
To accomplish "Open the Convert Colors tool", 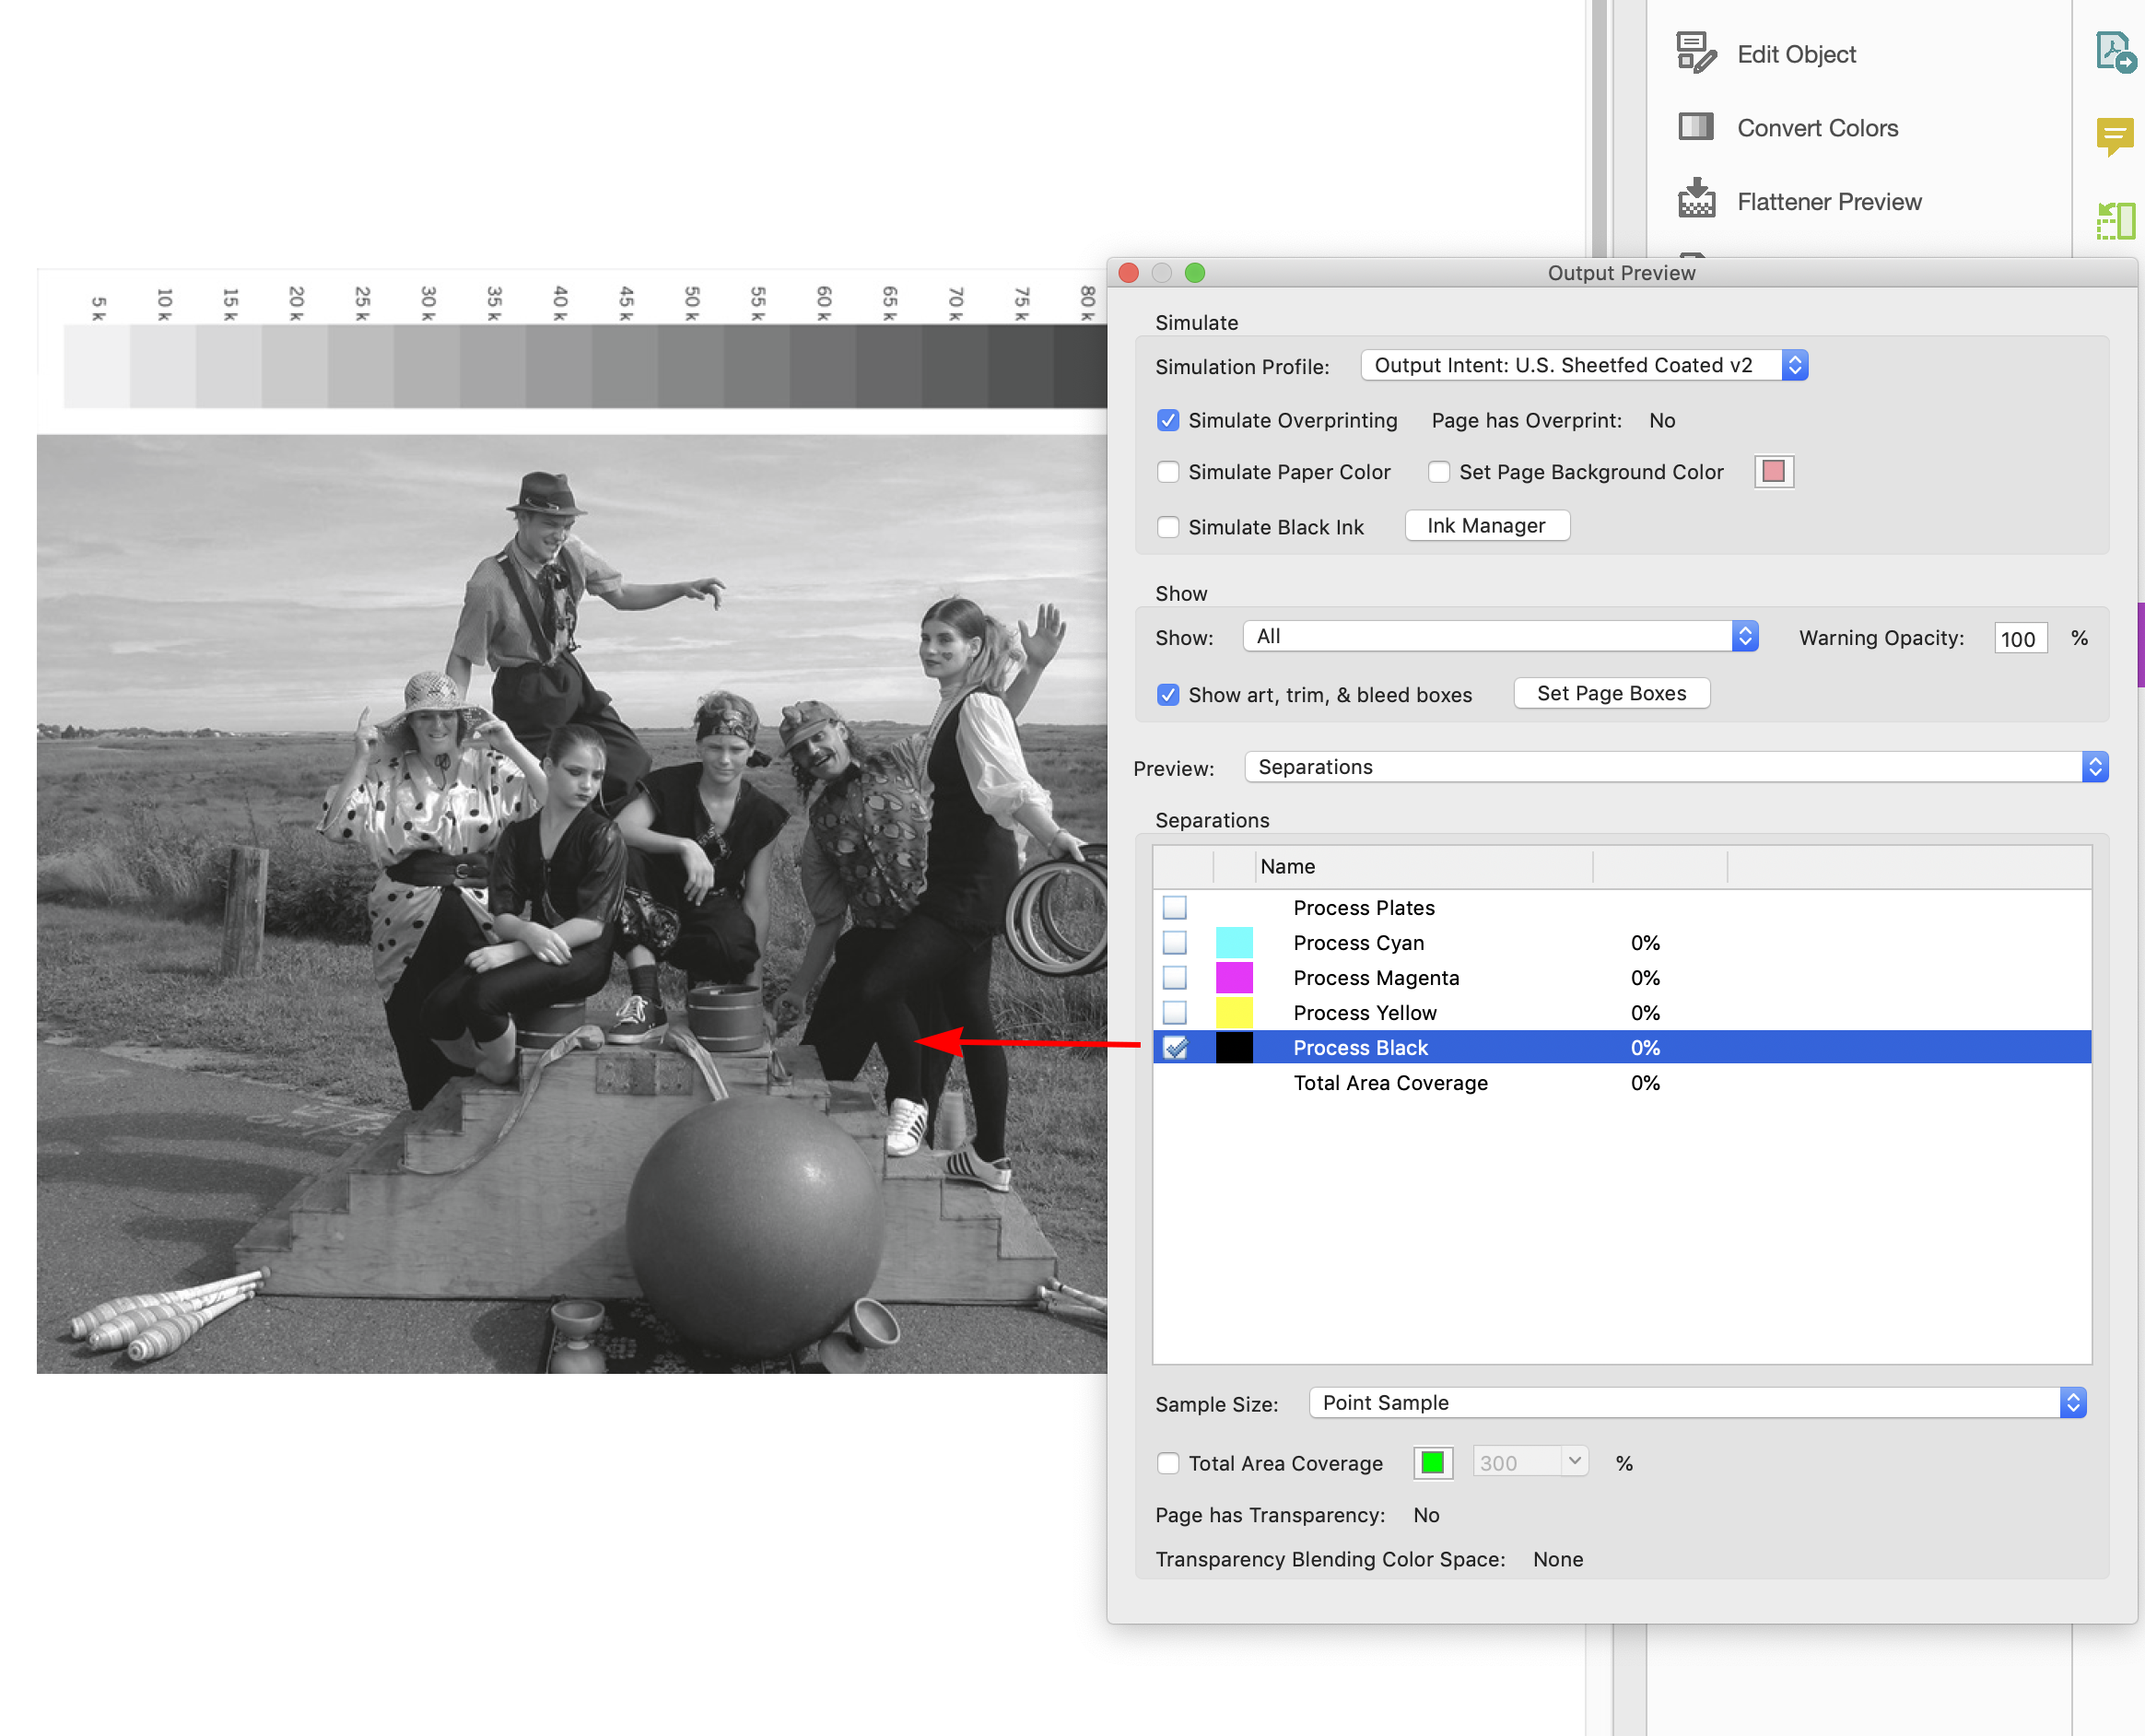I will click(x=1817, y=128).
